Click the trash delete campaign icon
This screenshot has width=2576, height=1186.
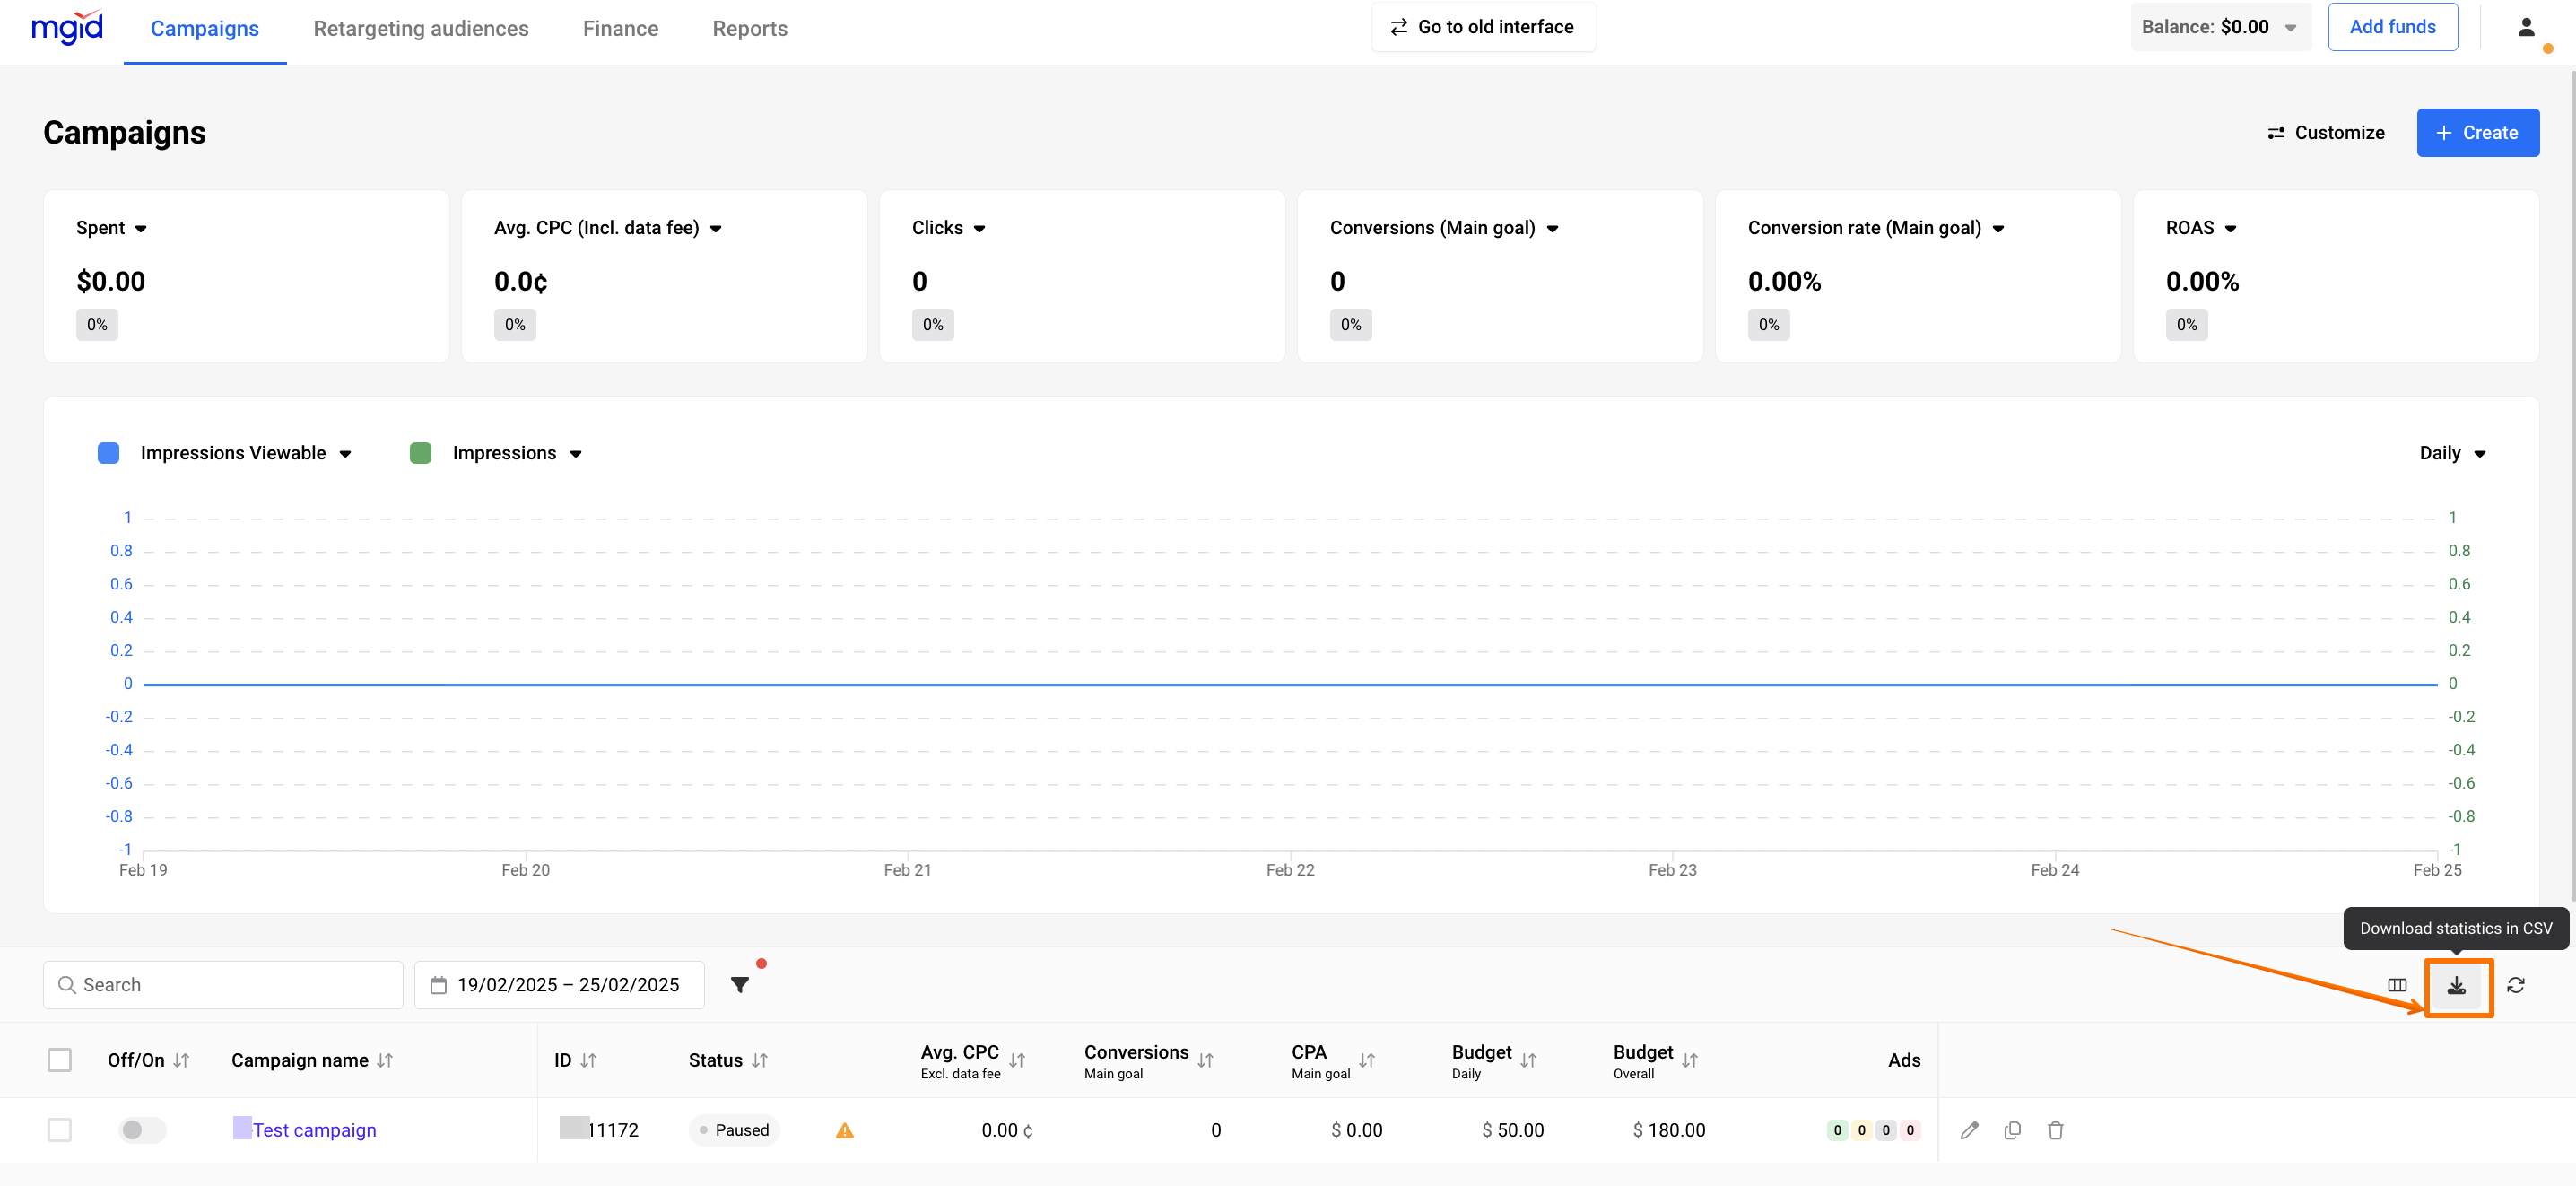pyautogui.click(x=2055, y=1130)
